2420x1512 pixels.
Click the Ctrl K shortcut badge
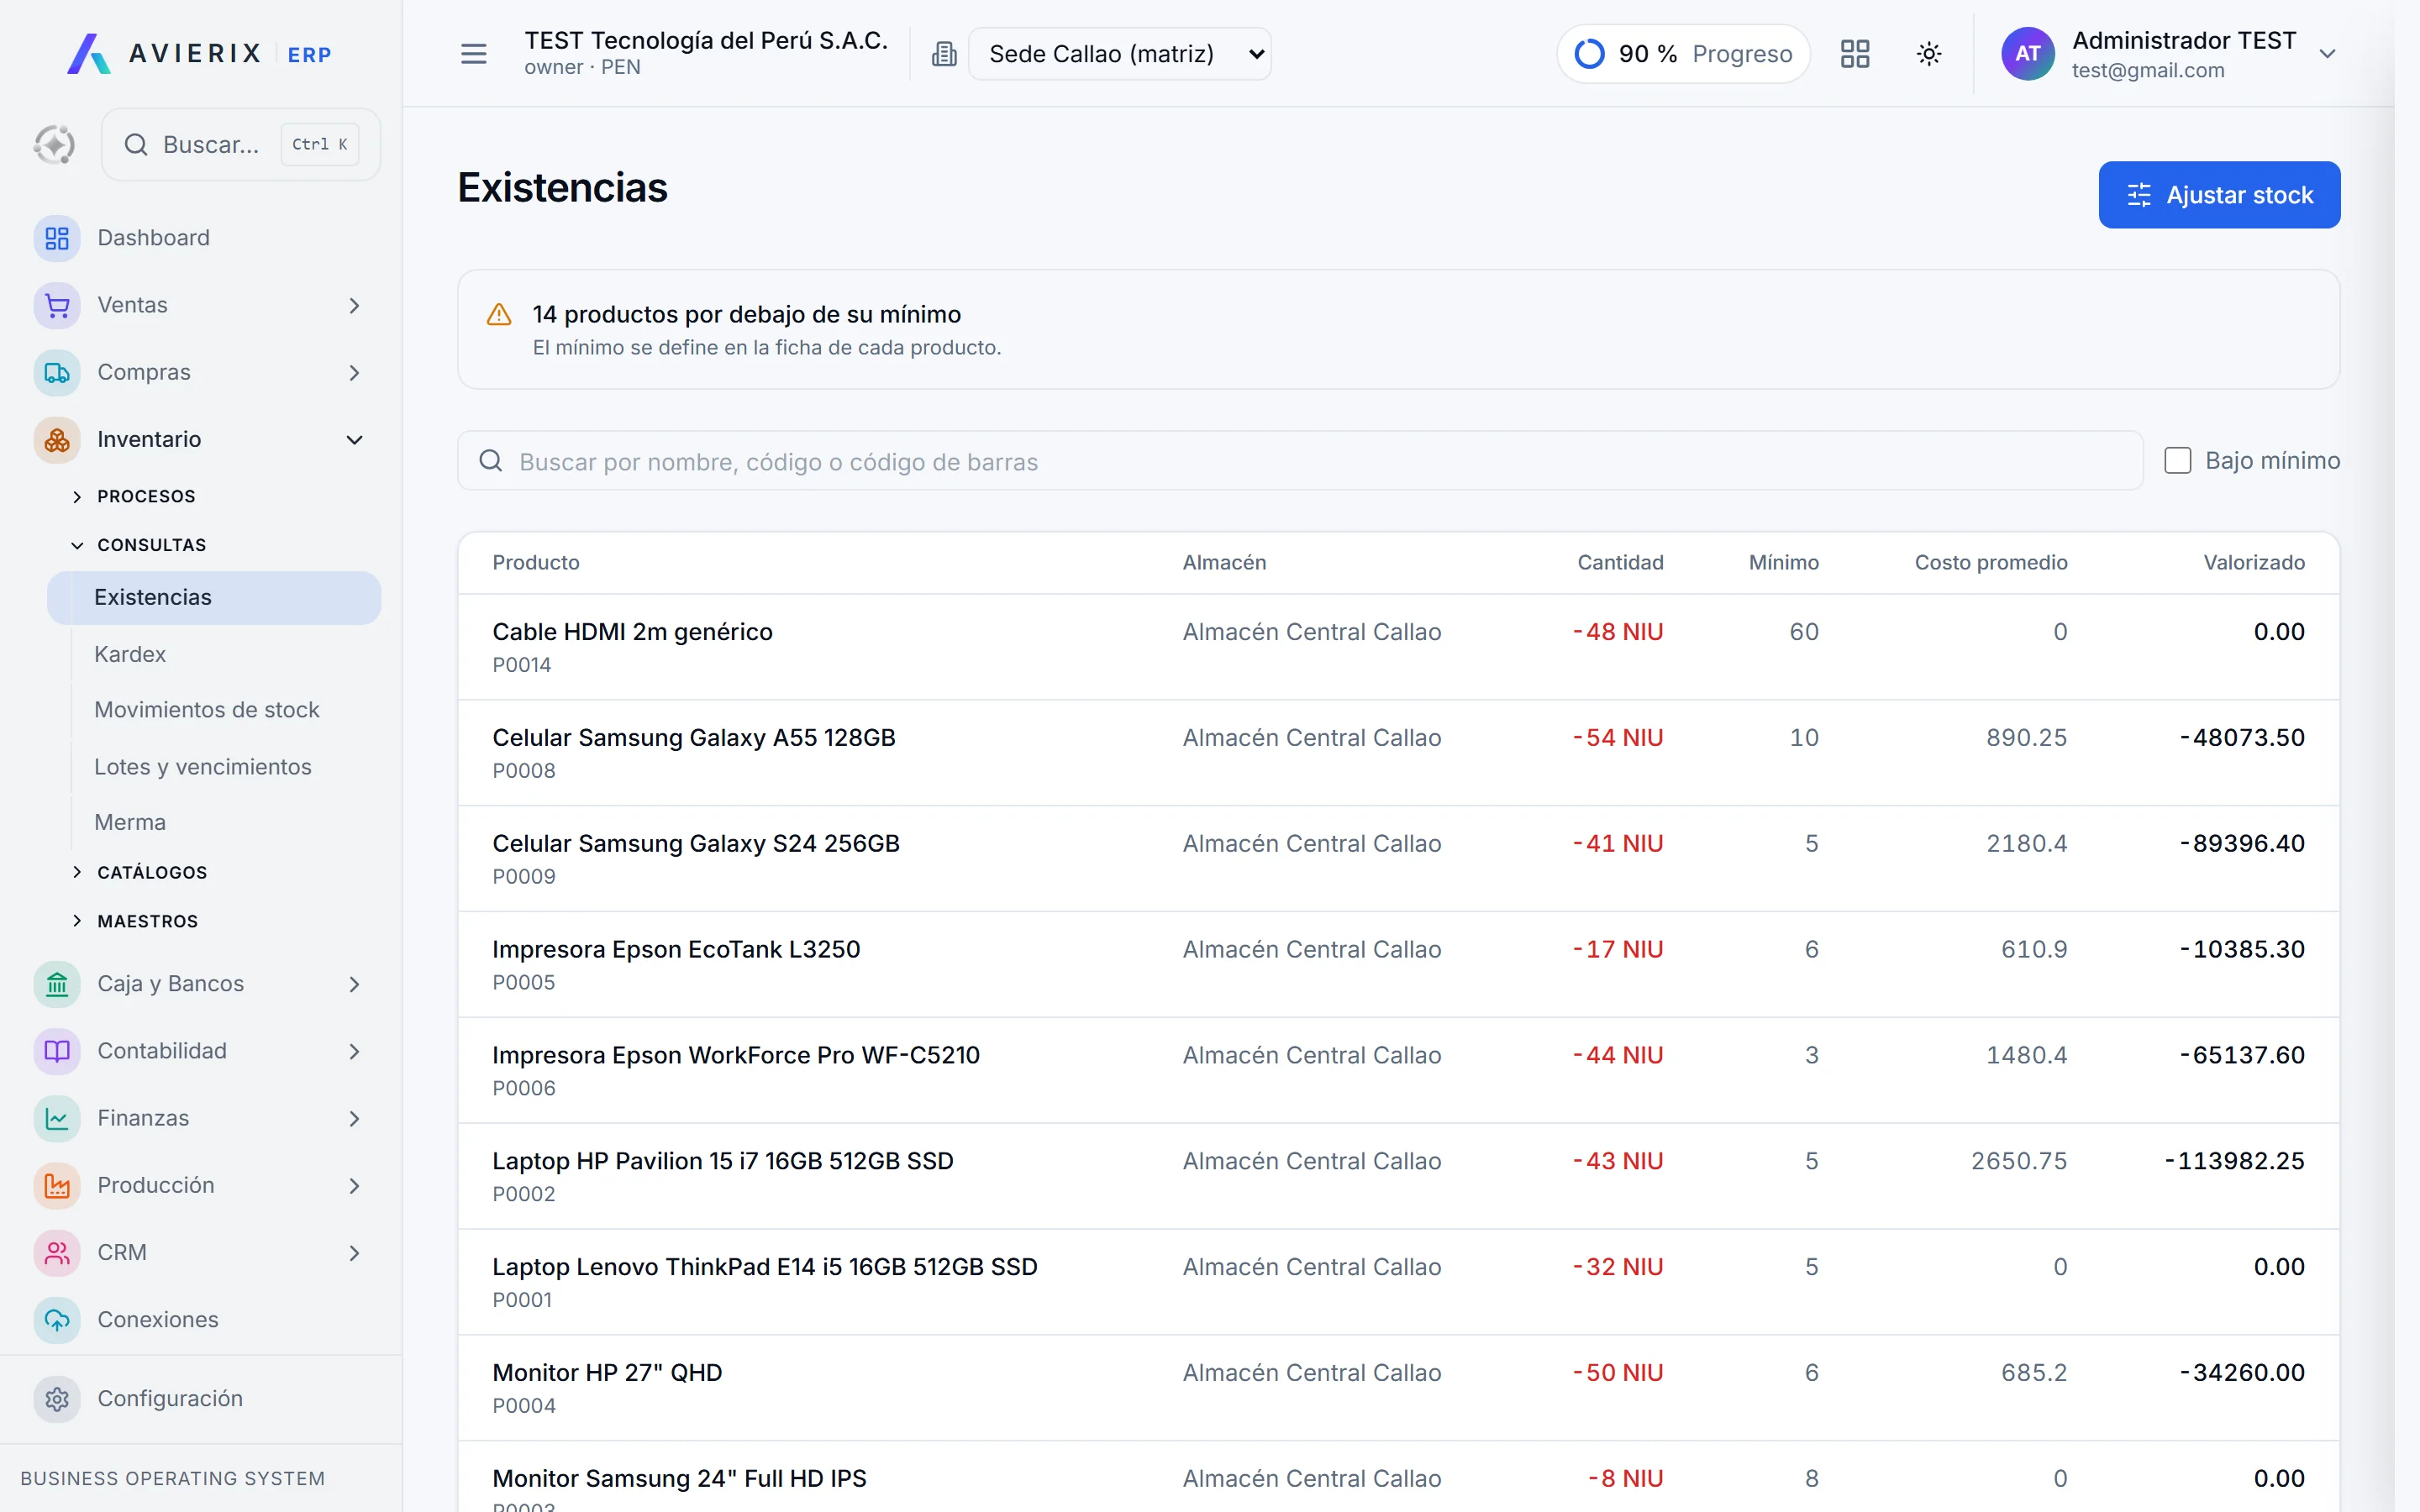pos(320,145)
